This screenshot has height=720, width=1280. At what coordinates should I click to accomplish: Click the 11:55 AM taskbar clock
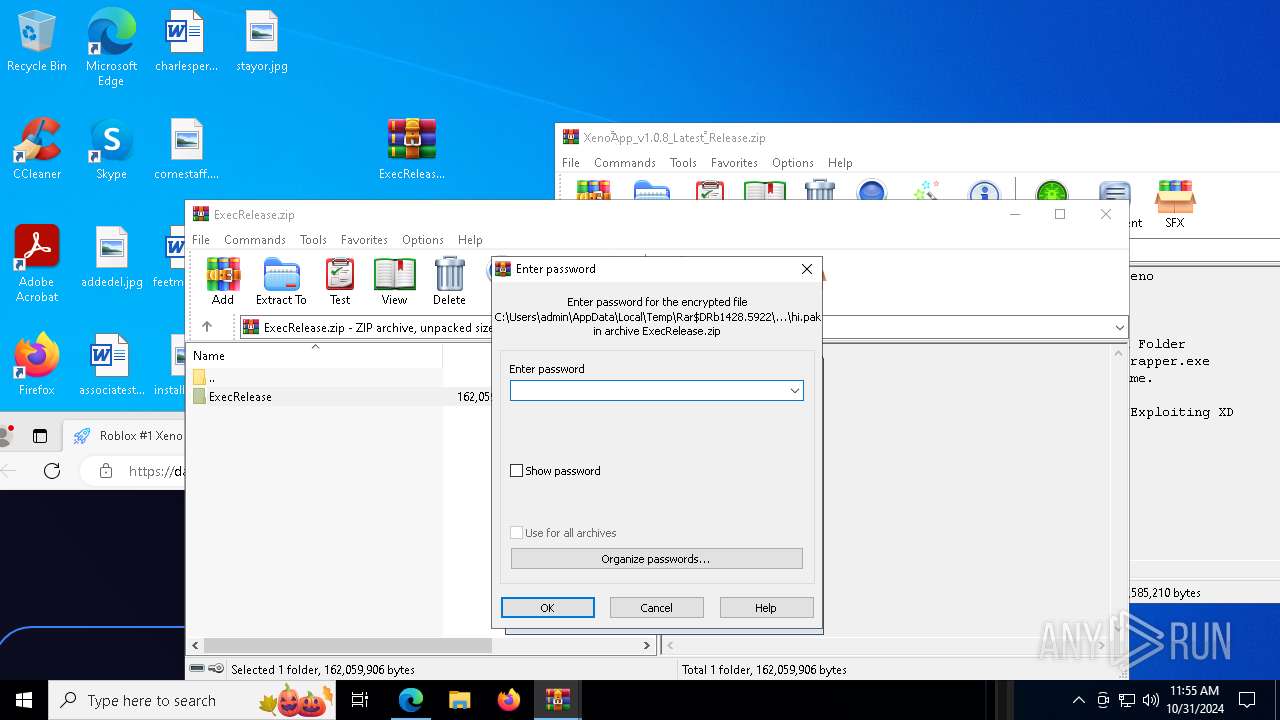click(1194, 700)
